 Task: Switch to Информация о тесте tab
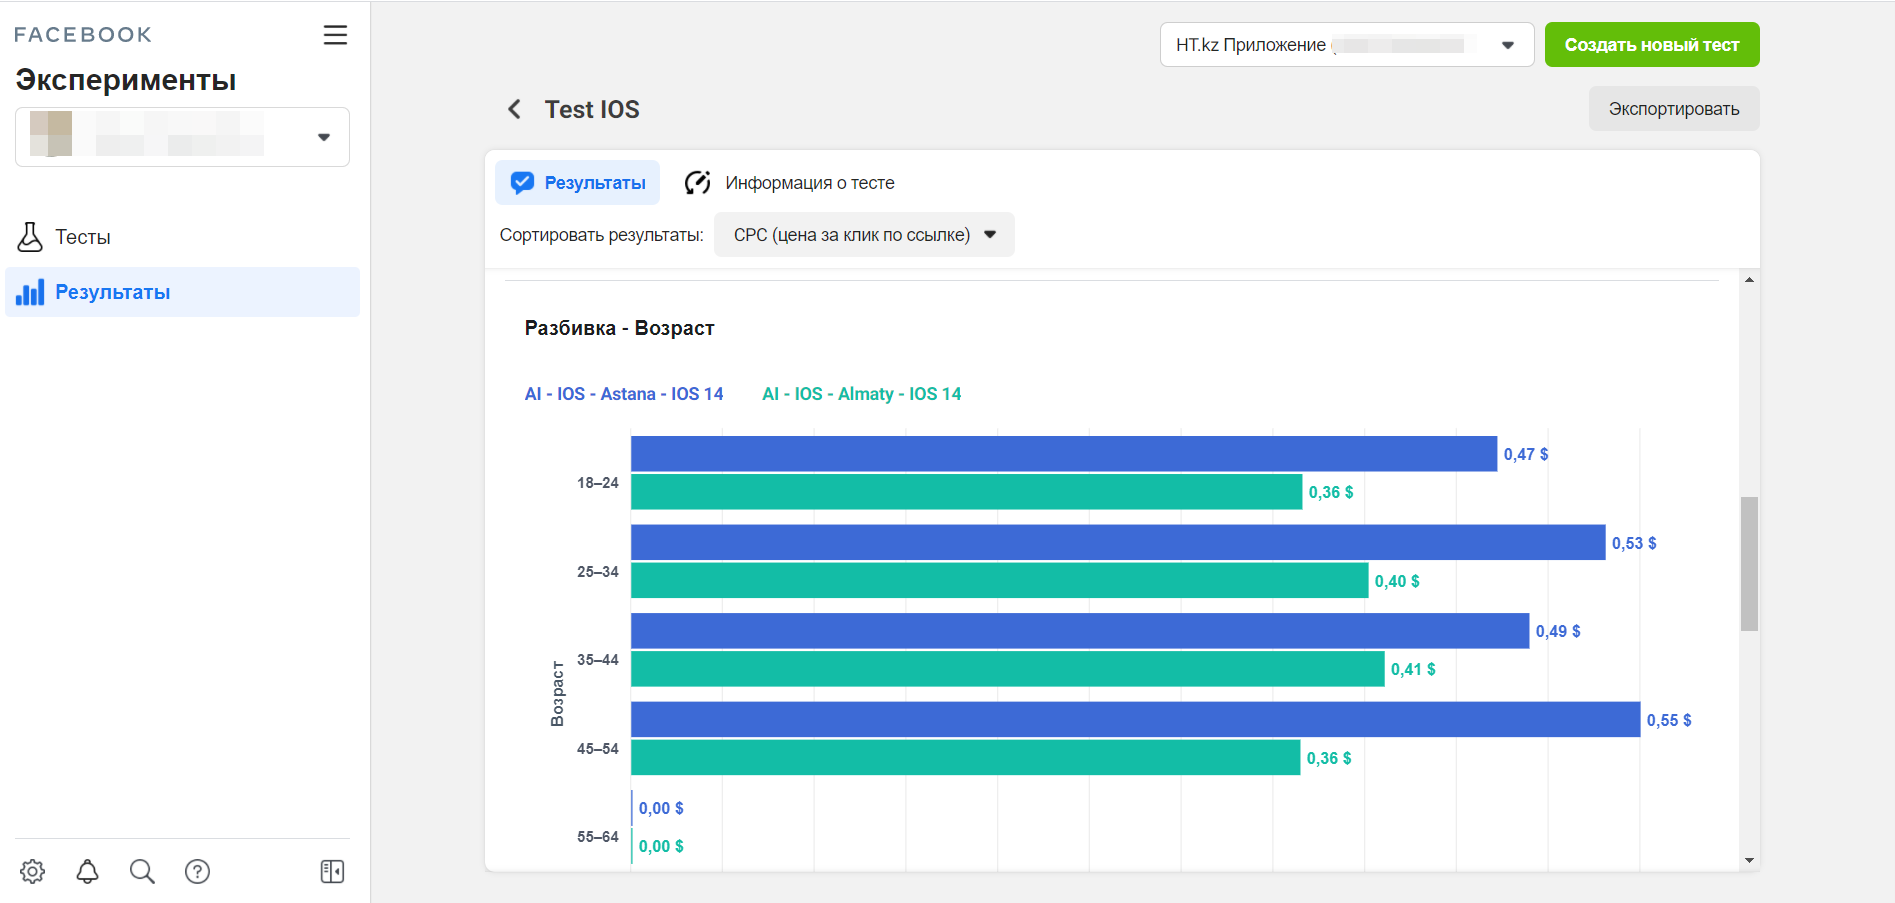click(789, 183)
